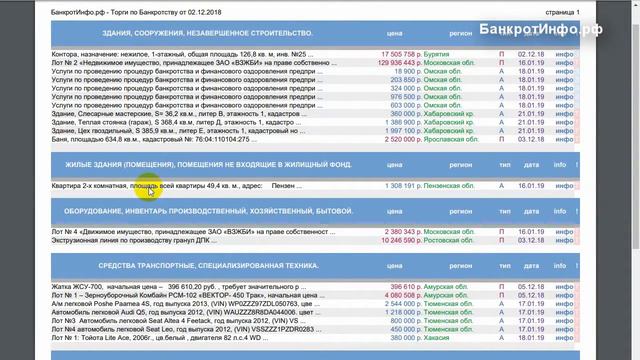Click the ЖИЛЫЕ ЗДАНИЯ (ПОМЕЩЕНИЯ) section header

click(209, 165)
